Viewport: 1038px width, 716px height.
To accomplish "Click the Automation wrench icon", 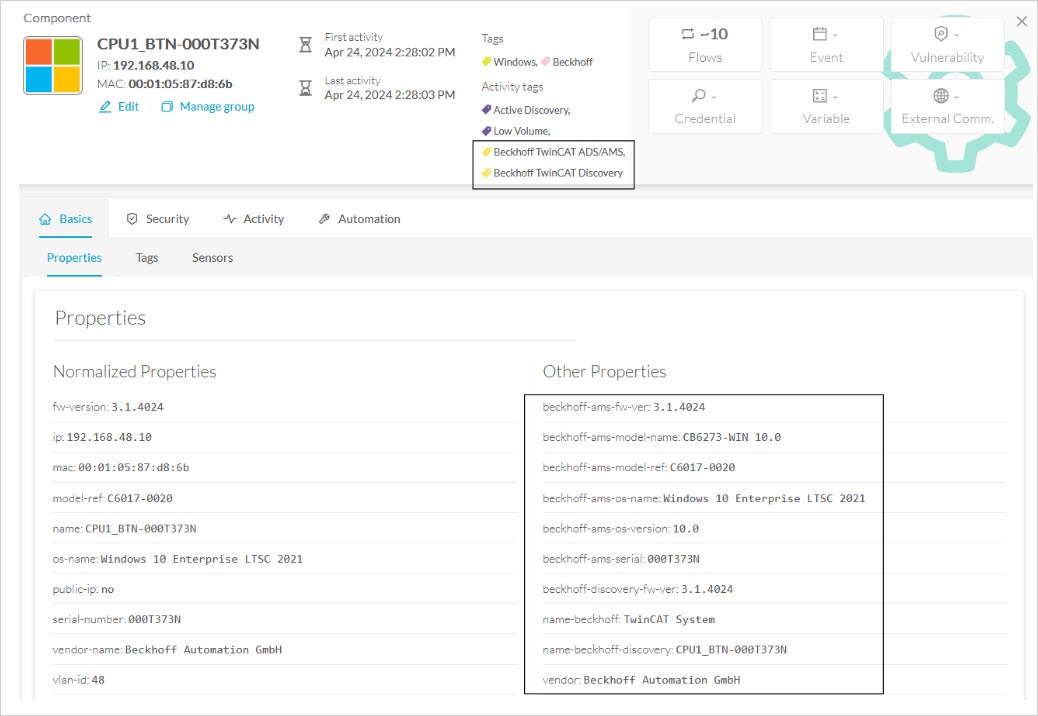I will pos(324,218).
